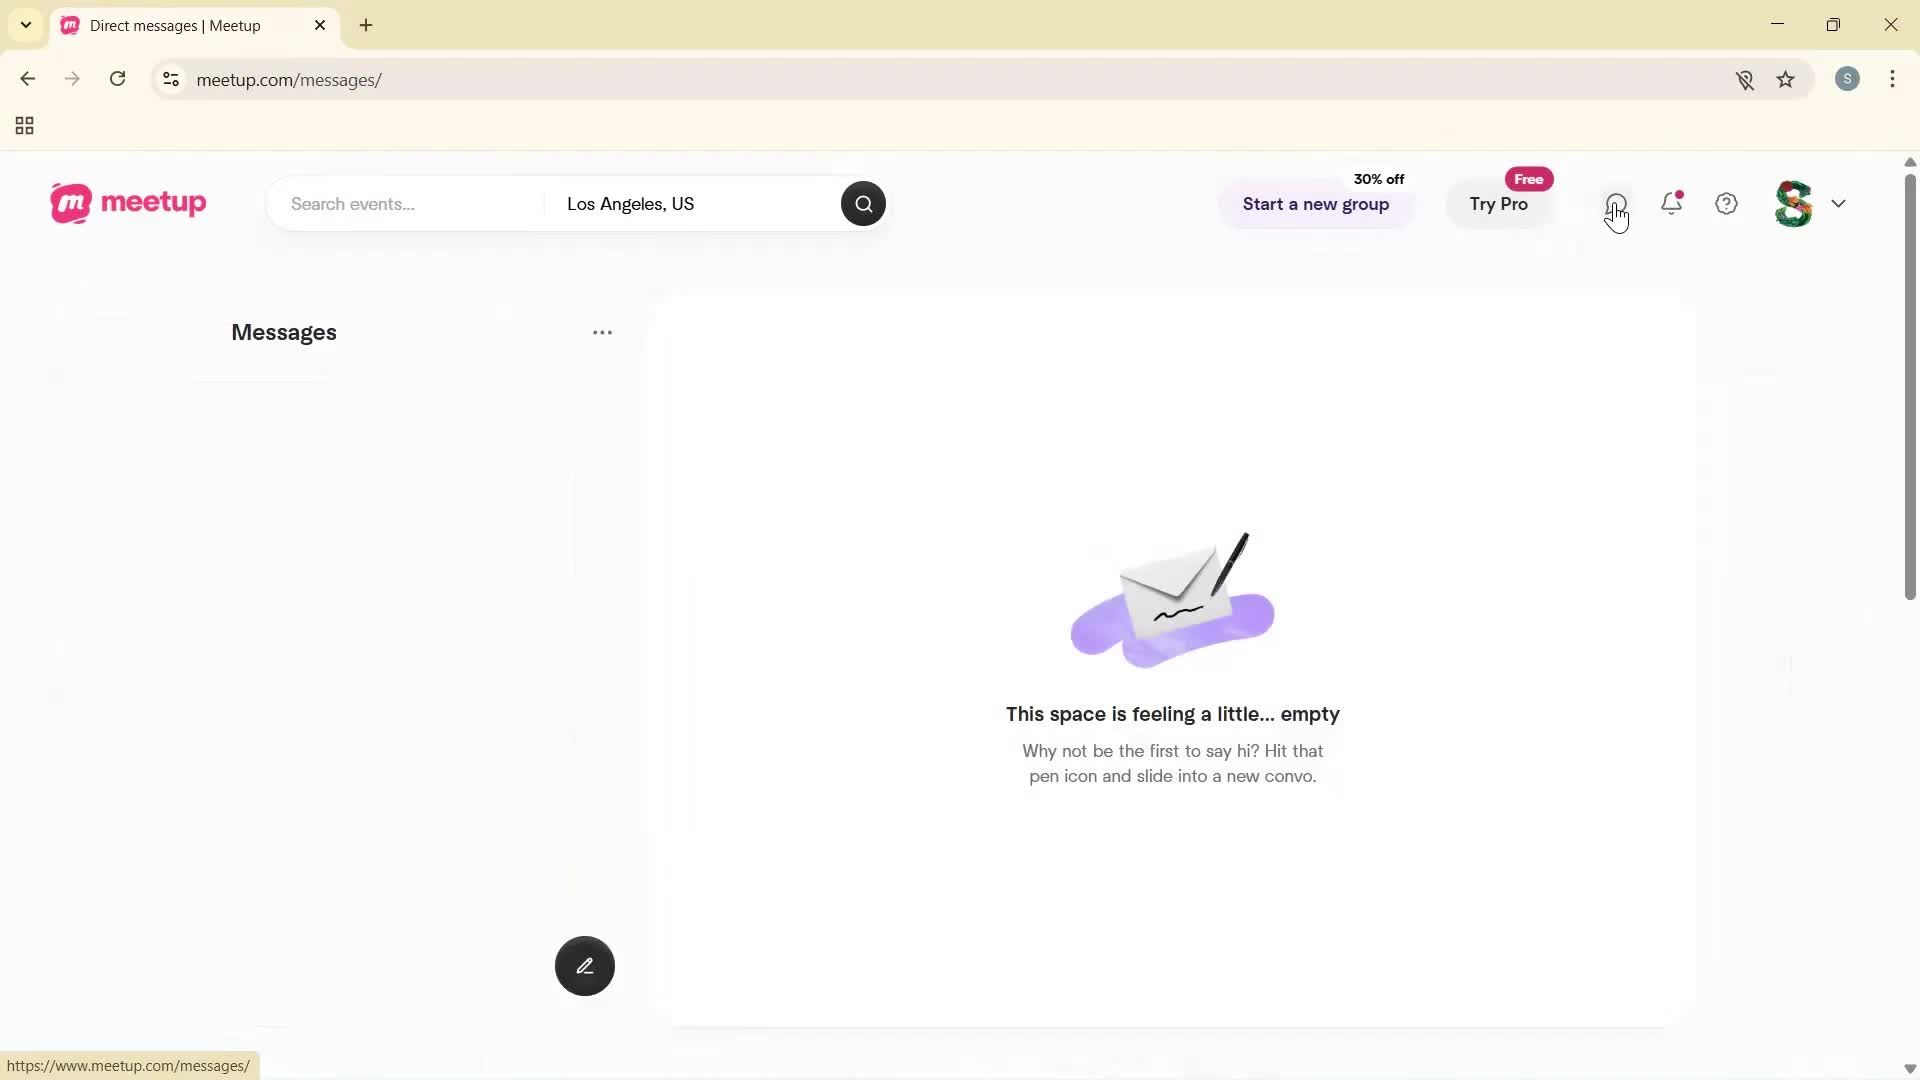Click the search magnifier button

pyautogui.click(x=862, y=203)
